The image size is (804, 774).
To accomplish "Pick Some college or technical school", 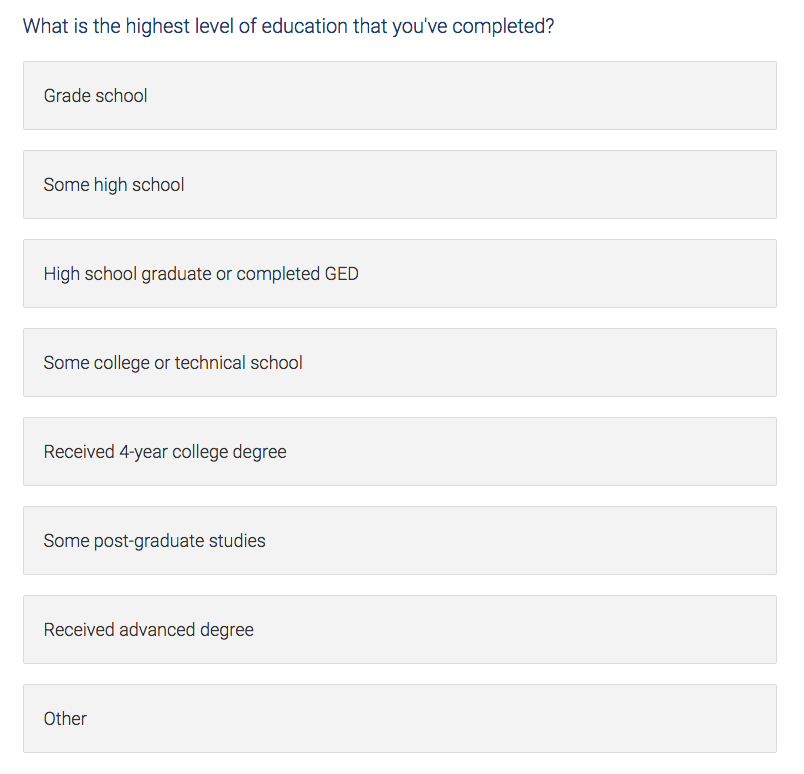I will click(400, 363).
